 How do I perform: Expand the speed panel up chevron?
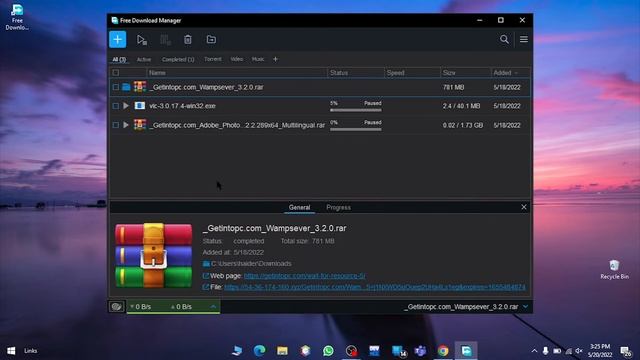(213, 307)
